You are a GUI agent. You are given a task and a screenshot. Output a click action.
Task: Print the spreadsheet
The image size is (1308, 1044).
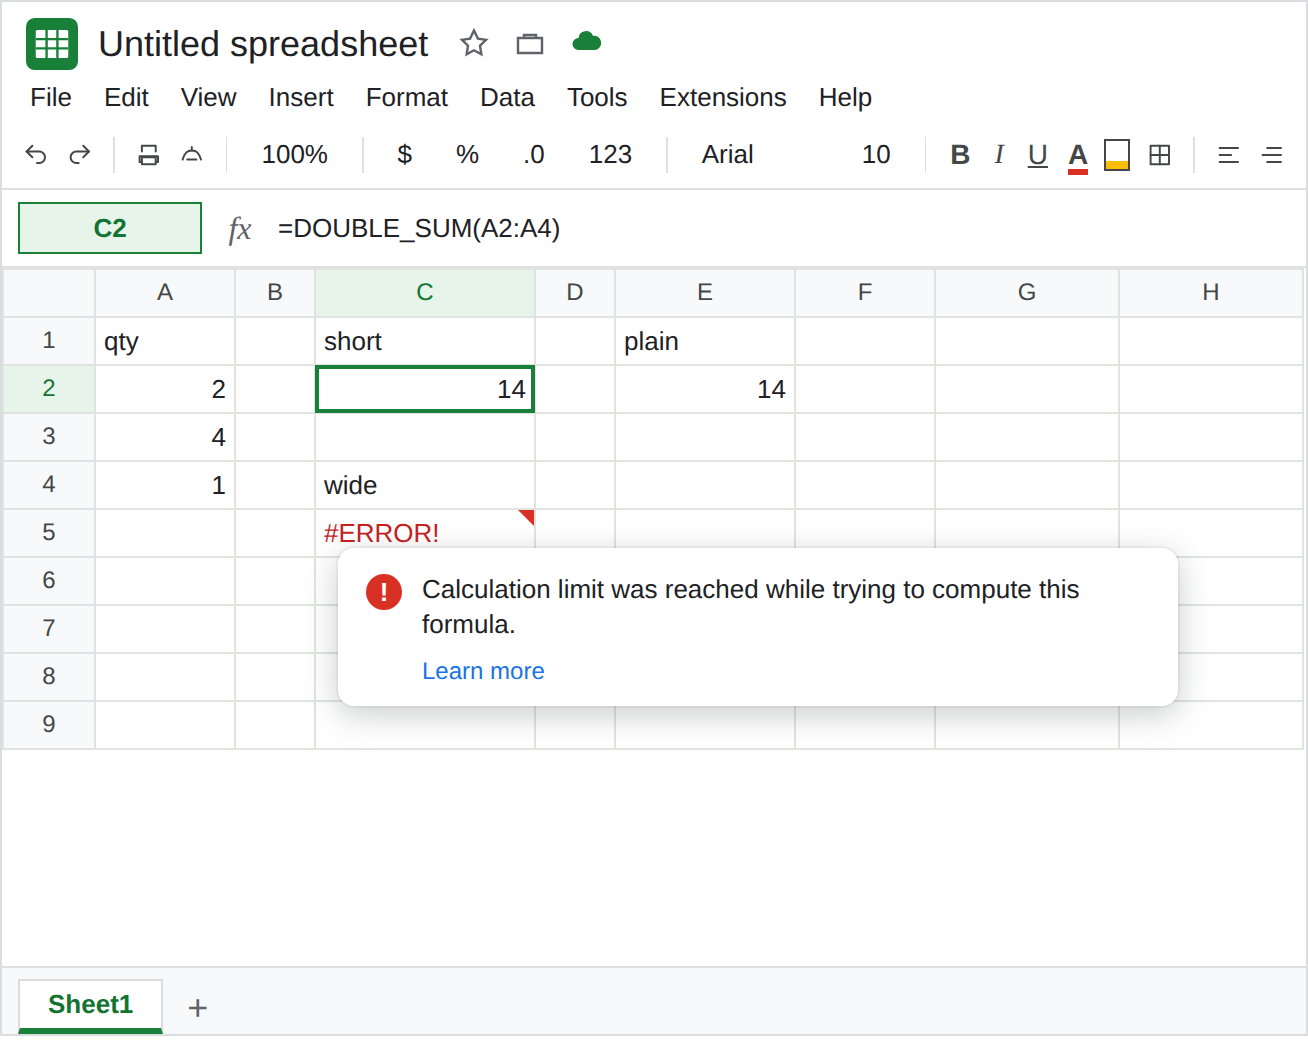coord(149,155)
